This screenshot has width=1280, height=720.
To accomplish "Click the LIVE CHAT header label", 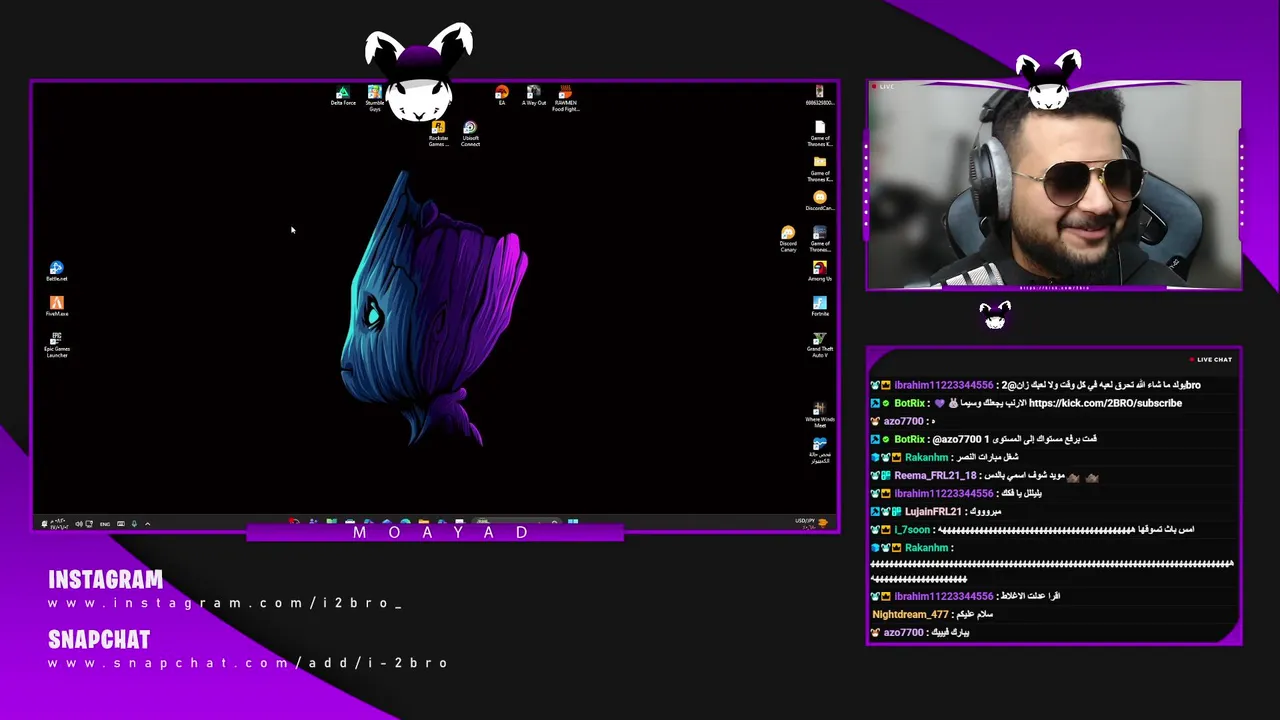I will point(1211,360).
